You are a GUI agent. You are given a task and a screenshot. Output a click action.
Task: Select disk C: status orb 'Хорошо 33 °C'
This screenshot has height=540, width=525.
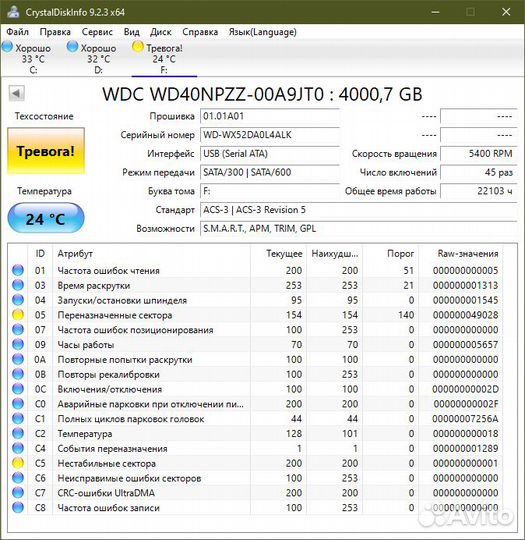point(7,47)
